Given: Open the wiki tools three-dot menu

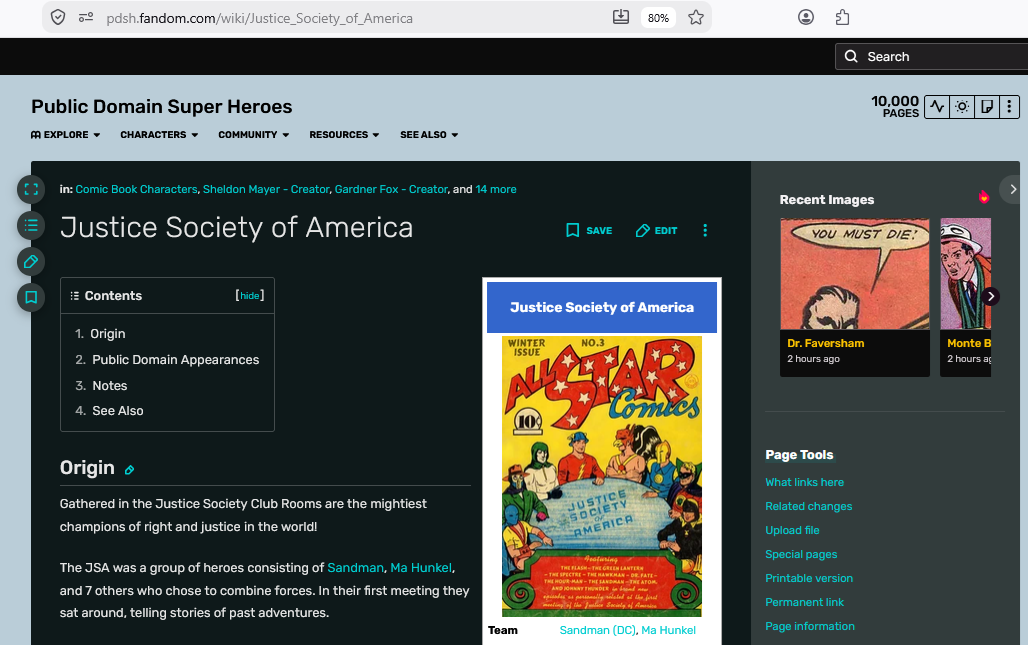Looking at the screenshot, I should click(x=1009, y=106).
